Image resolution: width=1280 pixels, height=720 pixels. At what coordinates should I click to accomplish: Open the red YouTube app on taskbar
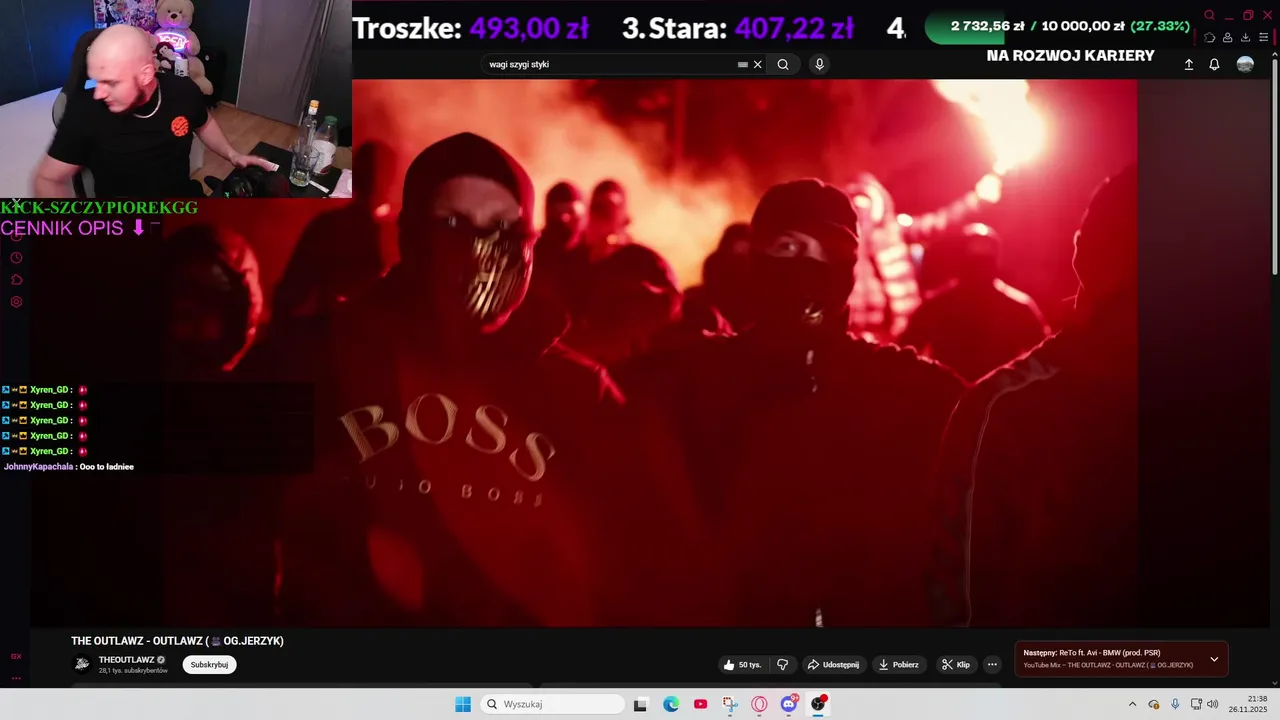click(700, 704)
